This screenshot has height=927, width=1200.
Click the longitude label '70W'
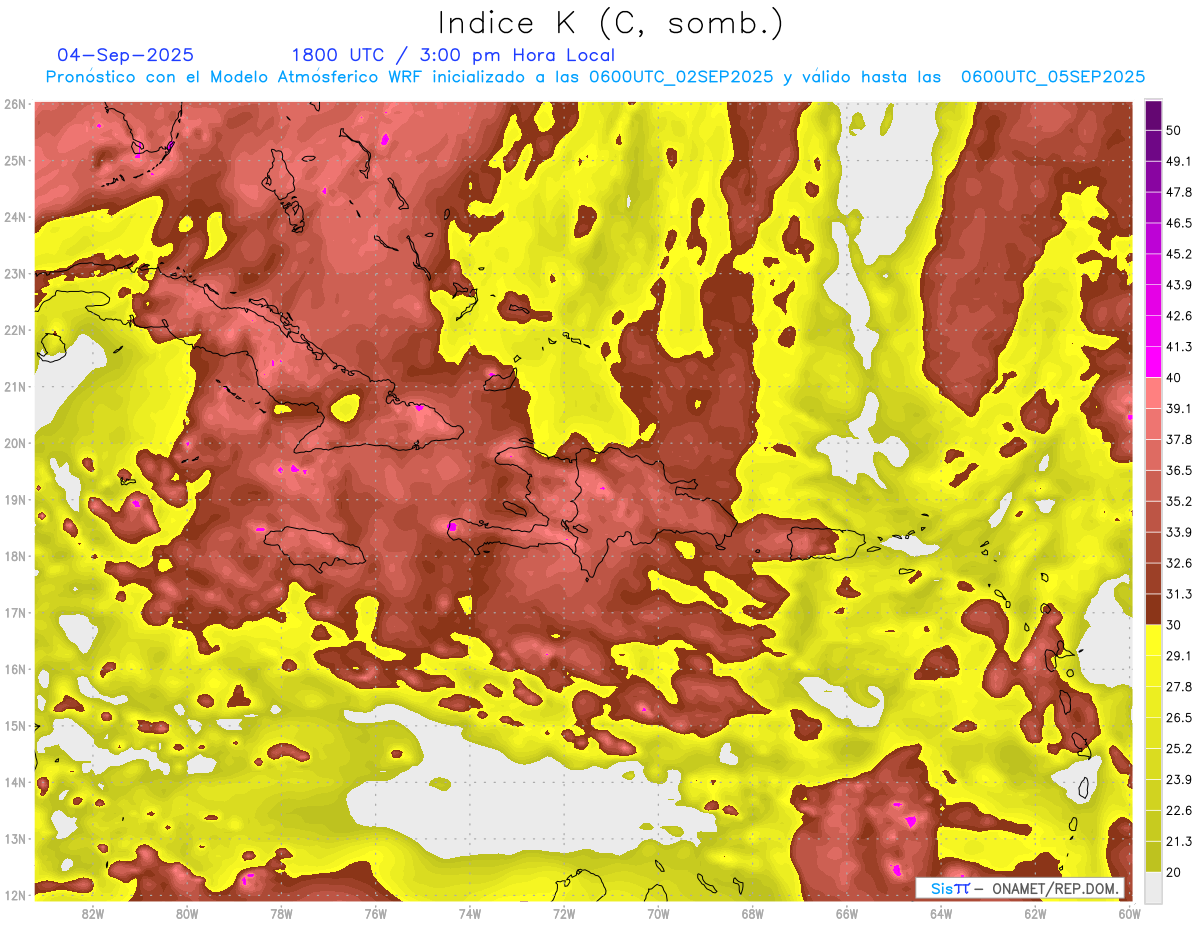(x=658, y=914)
